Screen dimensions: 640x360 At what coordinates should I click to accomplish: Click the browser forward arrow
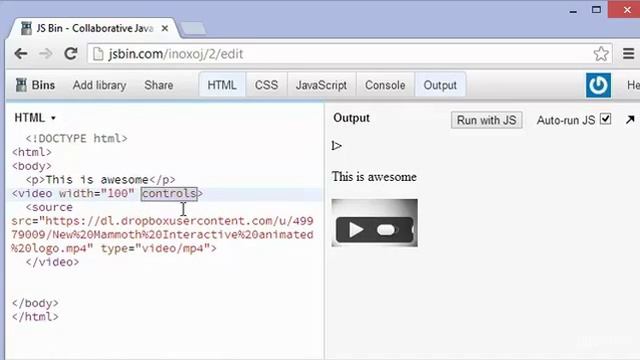coord(46,54)
